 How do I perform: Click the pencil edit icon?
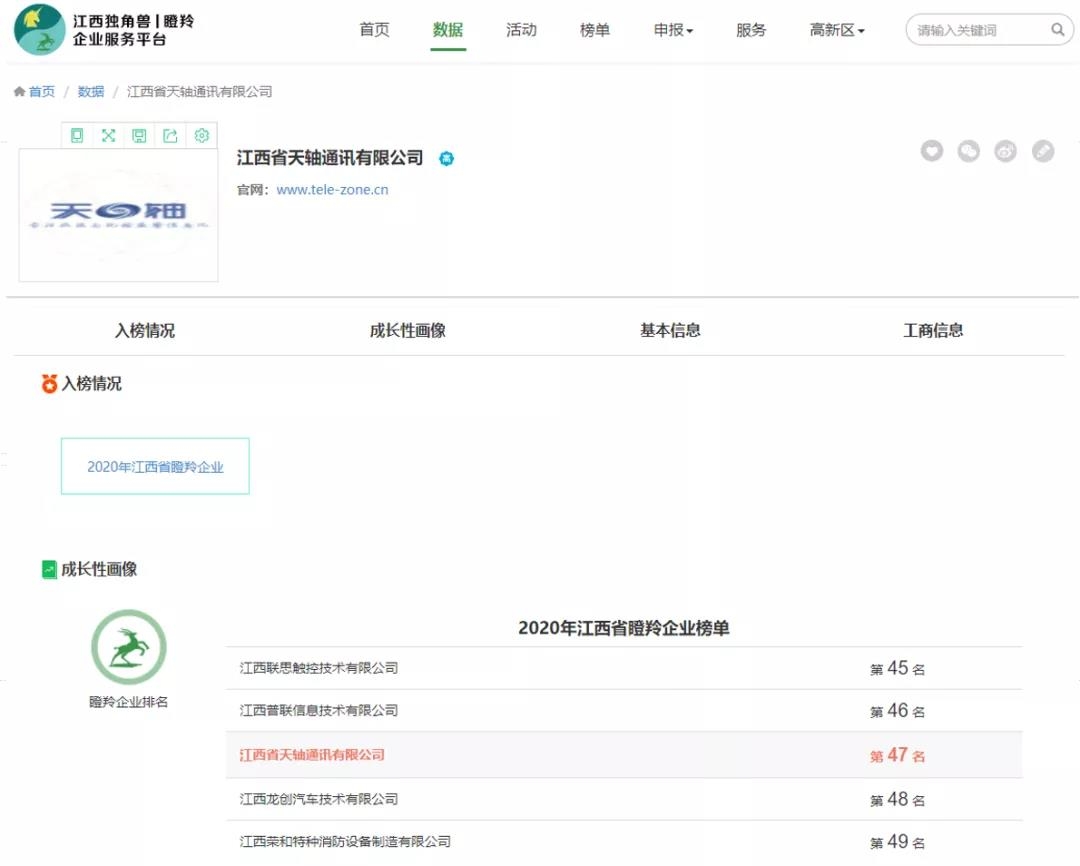pyautogui.click(x=1043, y=151)
